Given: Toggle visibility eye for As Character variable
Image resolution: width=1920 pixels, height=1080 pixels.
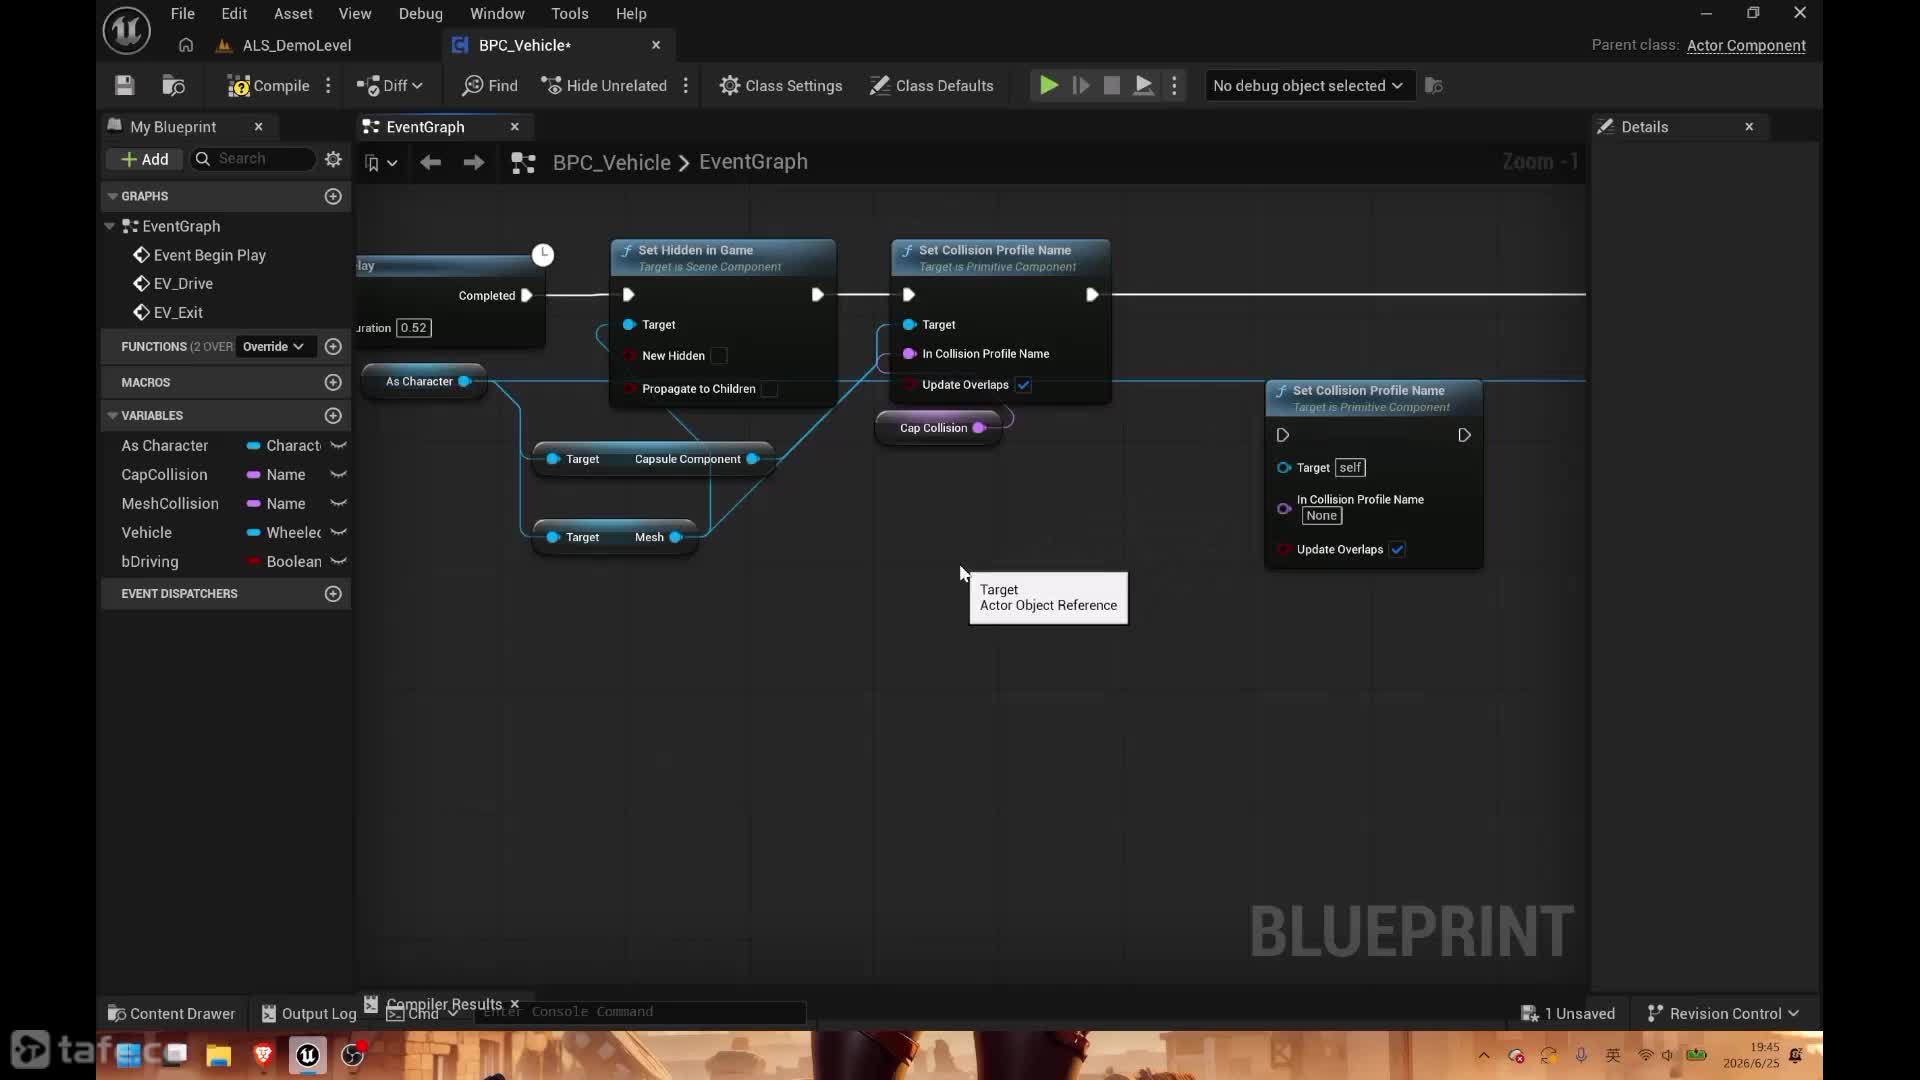Looking at the screenshot, I should point(339,446).
